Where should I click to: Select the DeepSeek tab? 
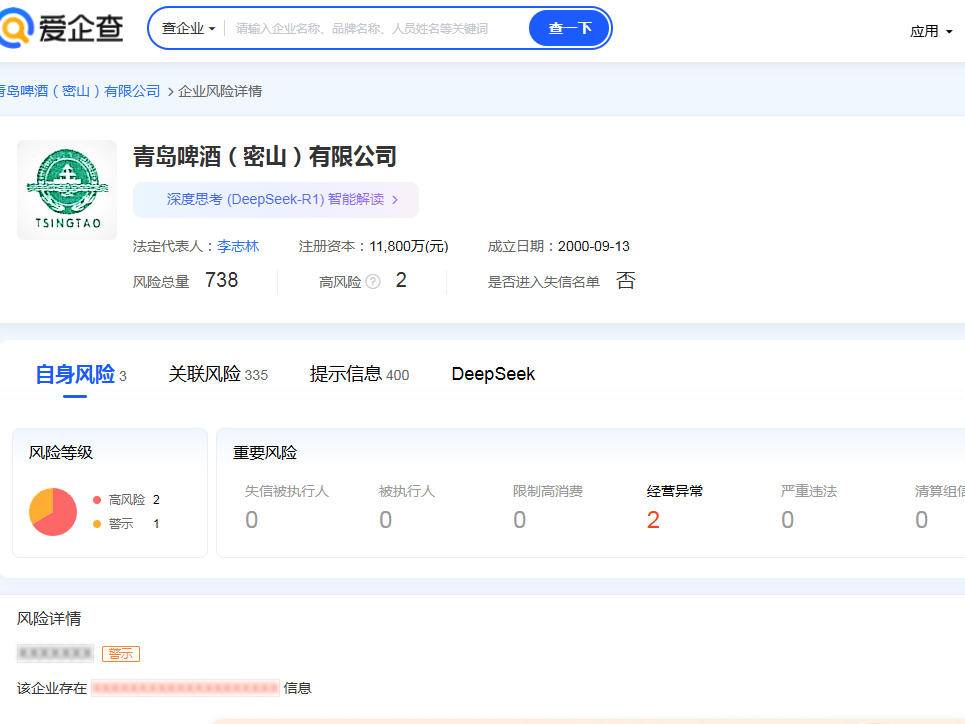[x=493, y=374]
